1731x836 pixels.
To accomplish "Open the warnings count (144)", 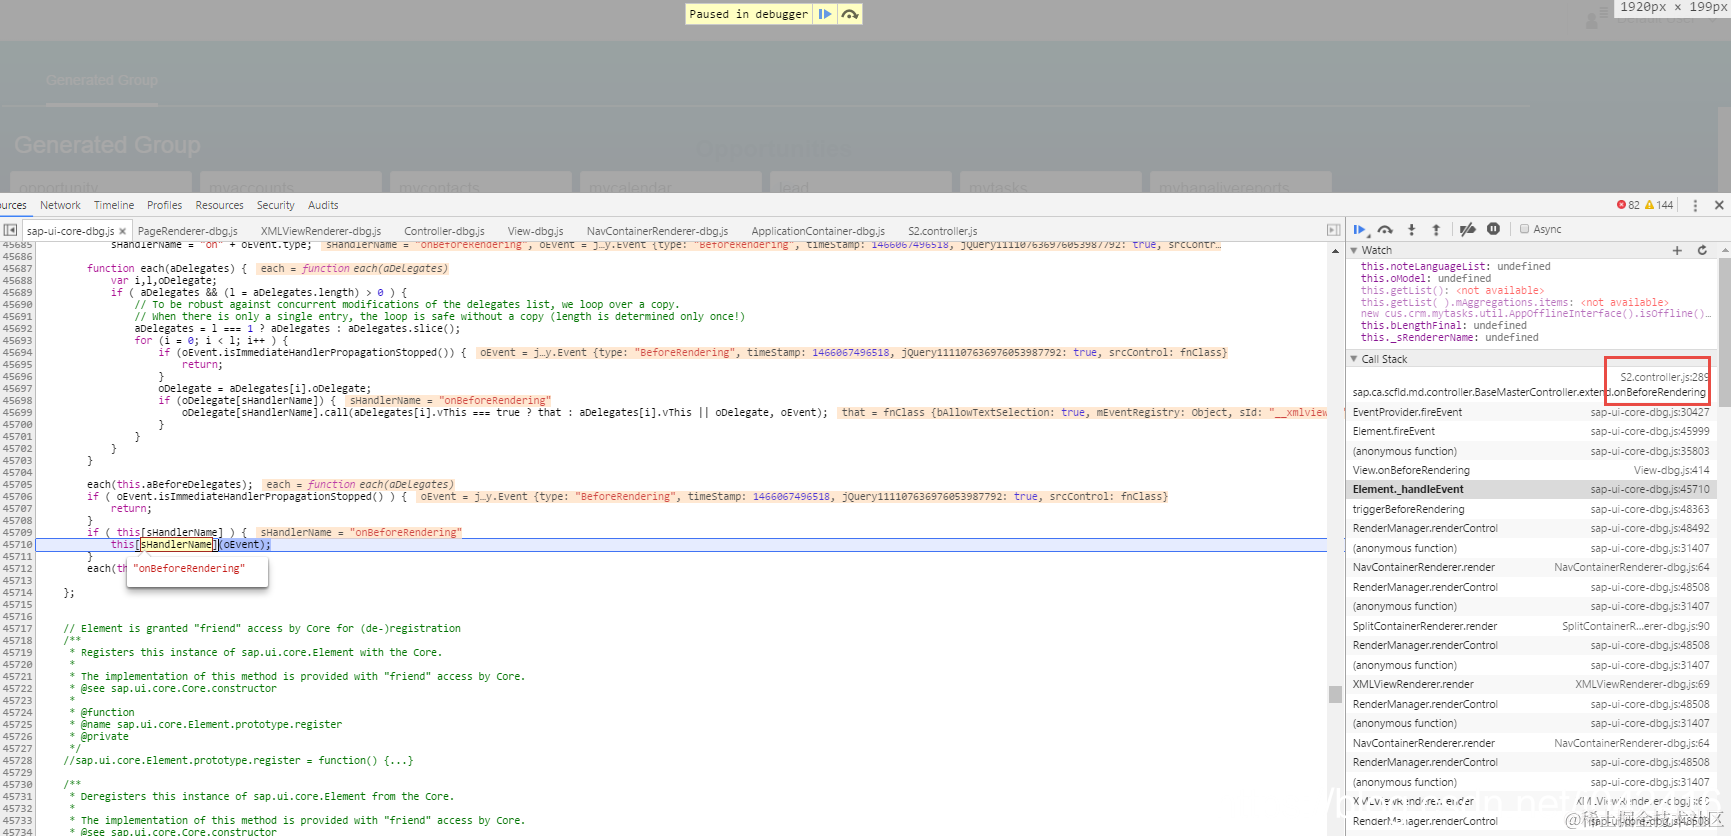I will tap(1659, 205).
